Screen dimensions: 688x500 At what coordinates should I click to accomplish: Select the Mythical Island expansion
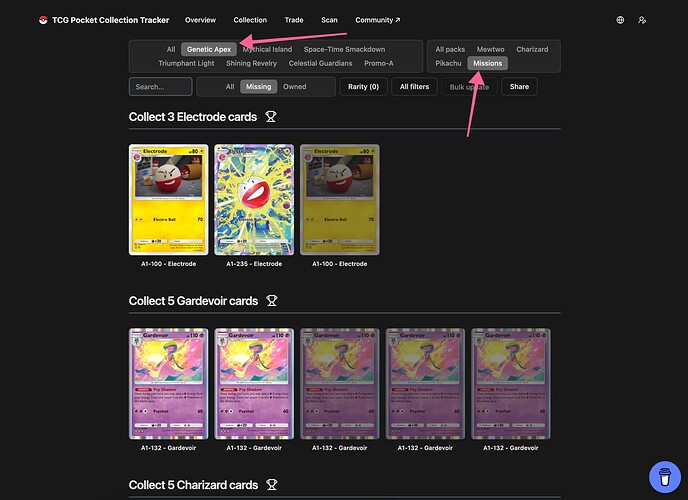click(x=267, y=49)
